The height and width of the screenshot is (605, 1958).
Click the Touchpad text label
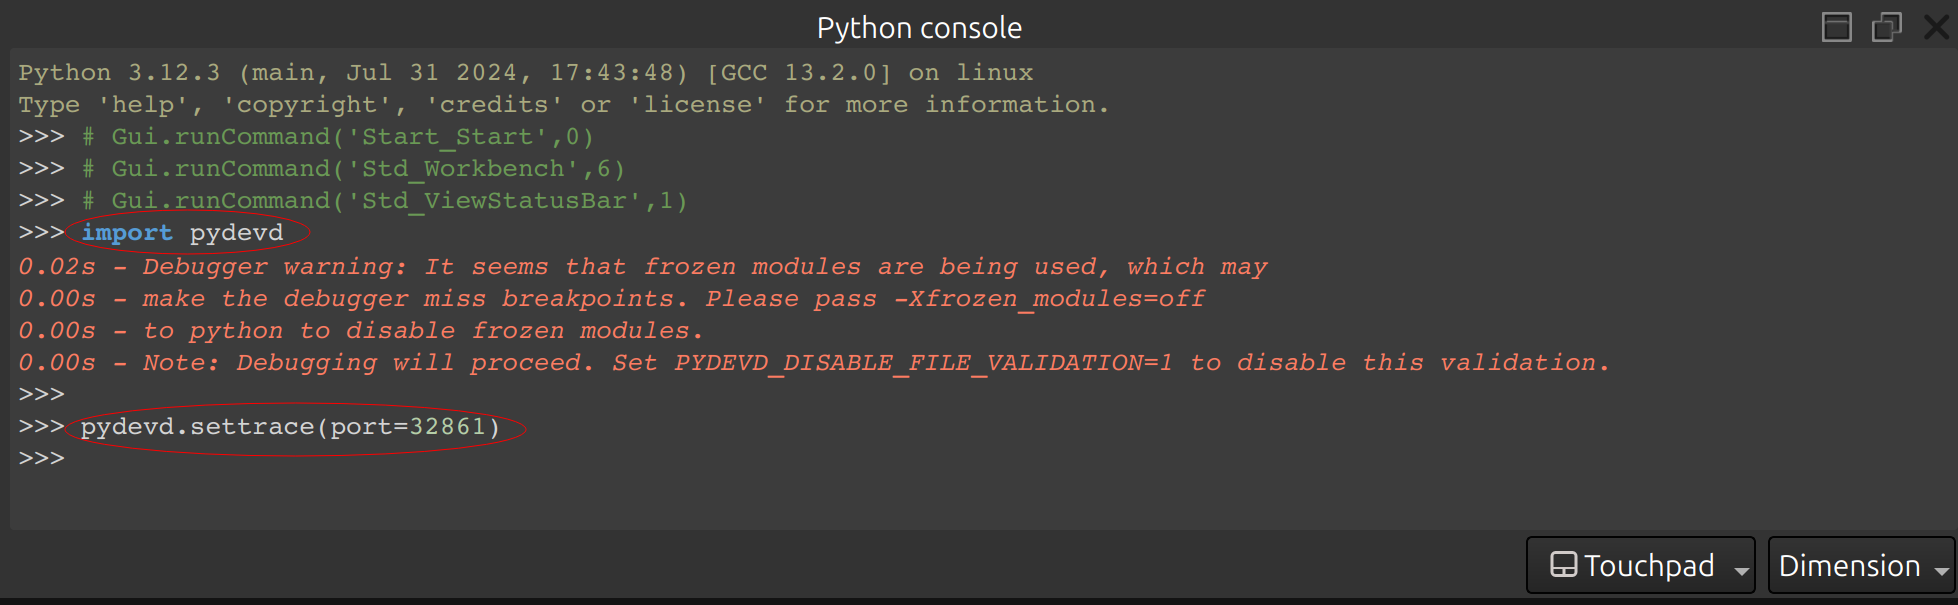[x=1649, y=566]
